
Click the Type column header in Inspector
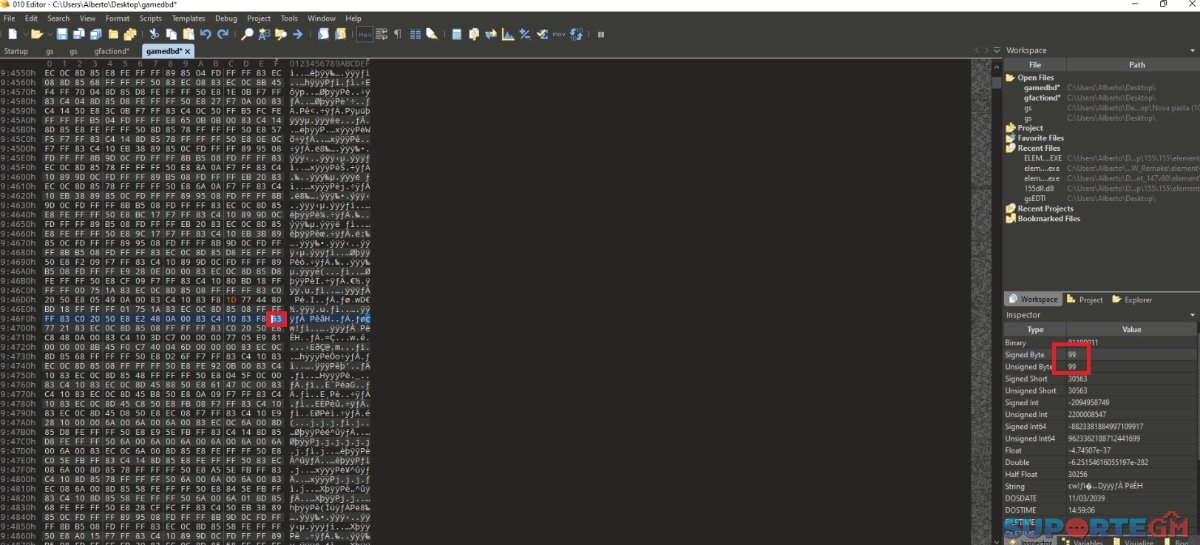point(1035,329)
